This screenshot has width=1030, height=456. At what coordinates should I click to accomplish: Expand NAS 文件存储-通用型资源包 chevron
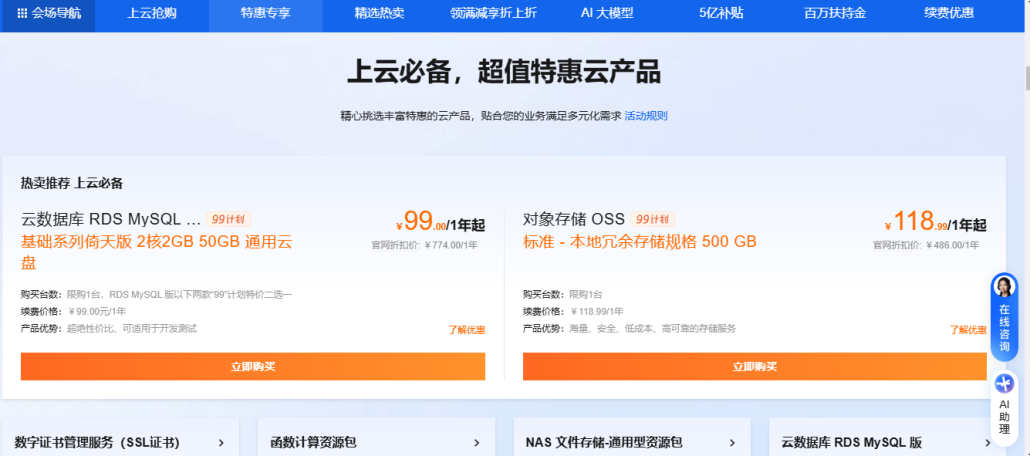732,443
